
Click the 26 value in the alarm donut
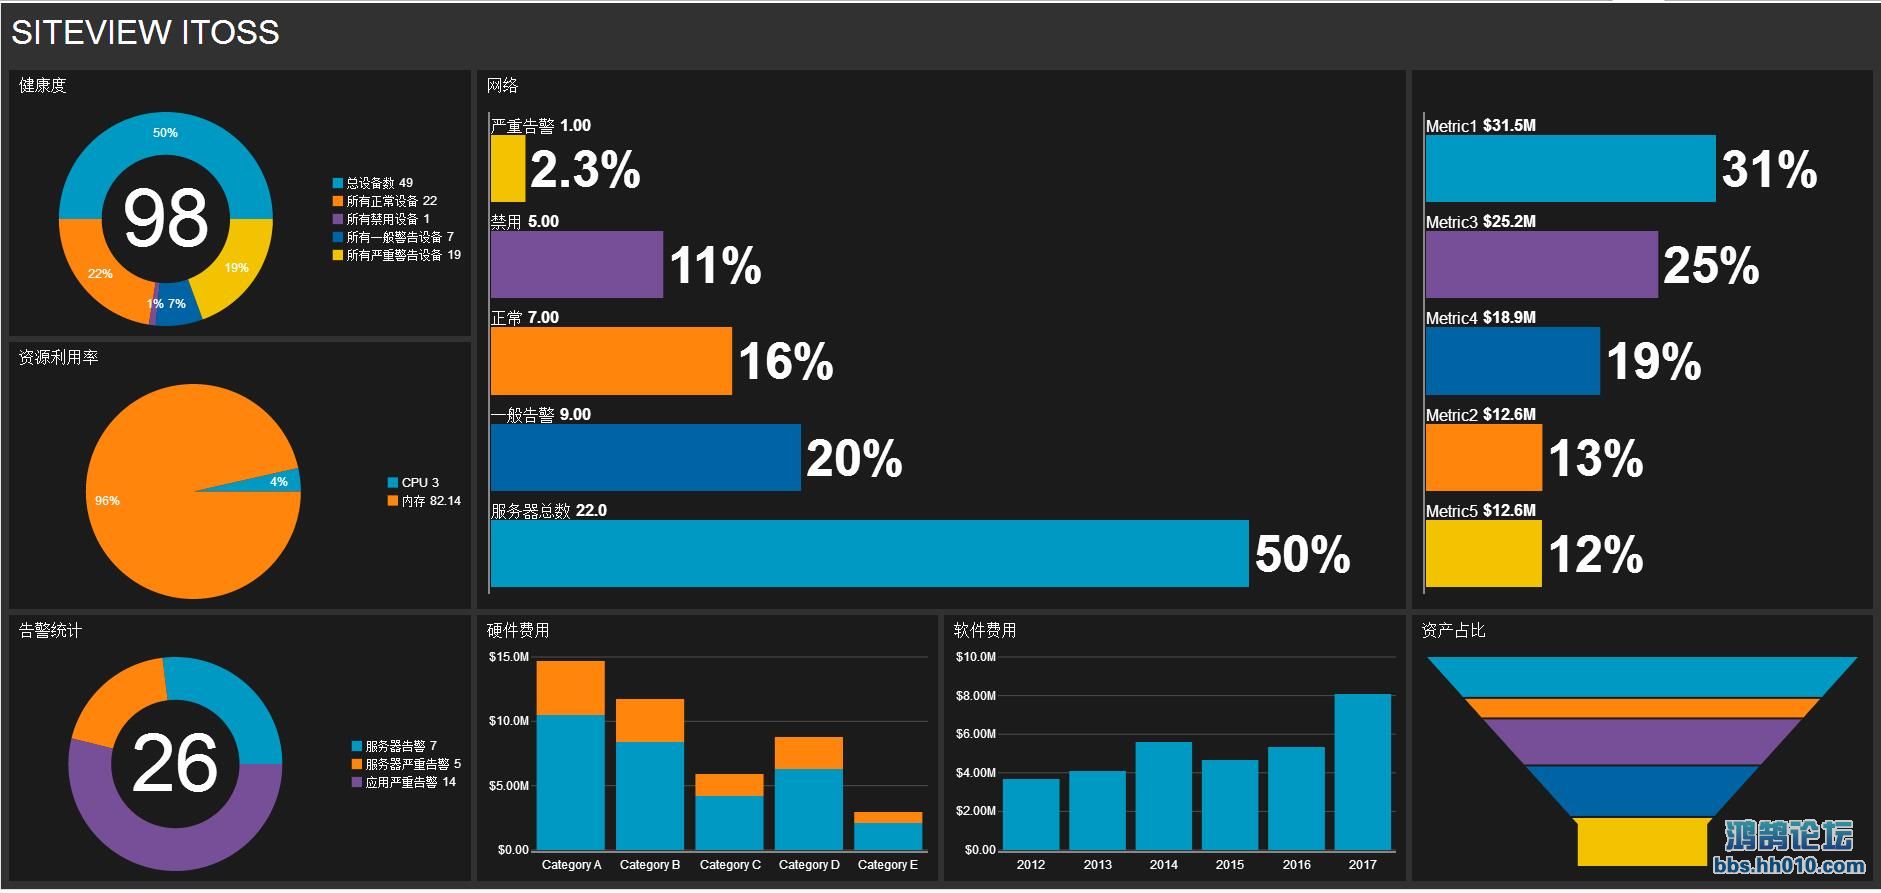point(175,763)
